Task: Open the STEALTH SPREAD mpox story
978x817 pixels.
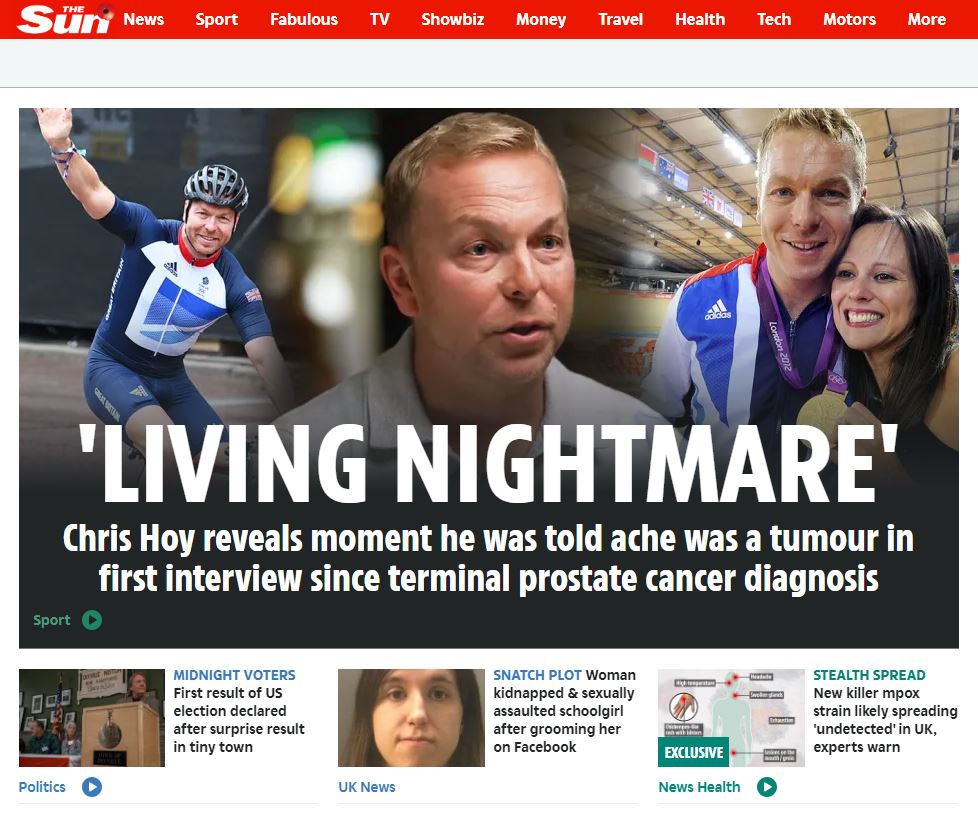Action: 885,711
